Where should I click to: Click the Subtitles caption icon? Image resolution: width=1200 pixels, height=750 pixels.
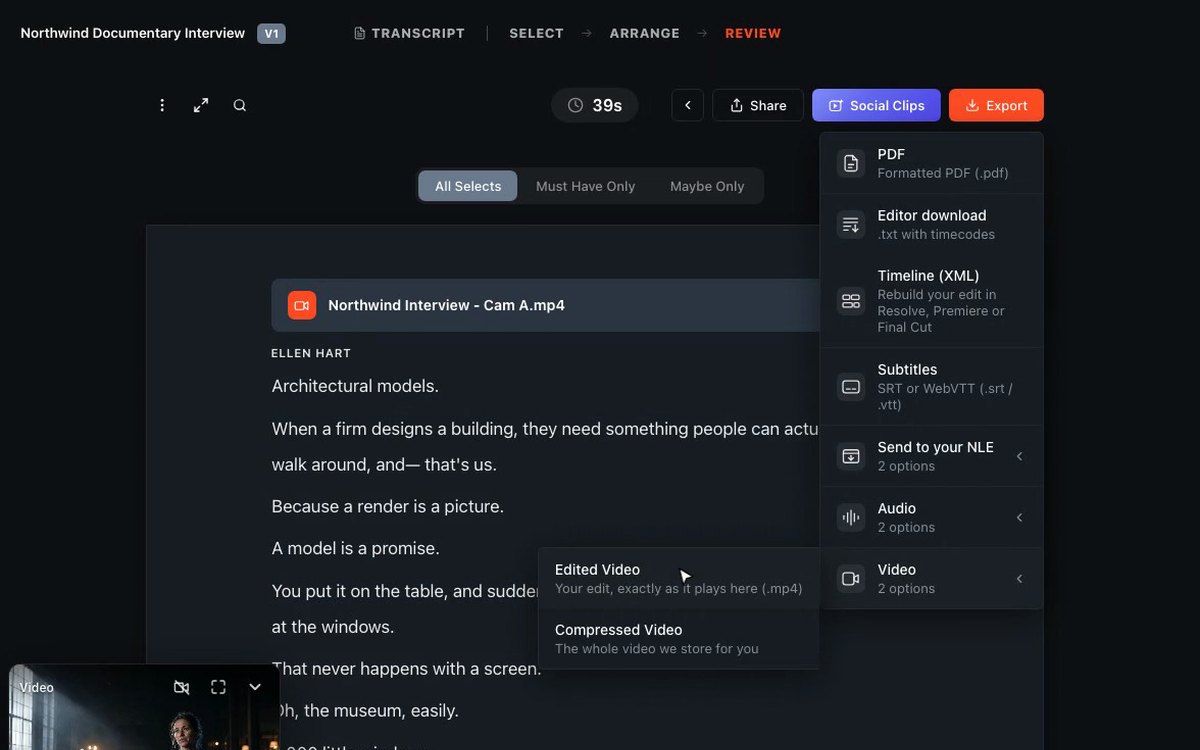(x=851, y=387)
